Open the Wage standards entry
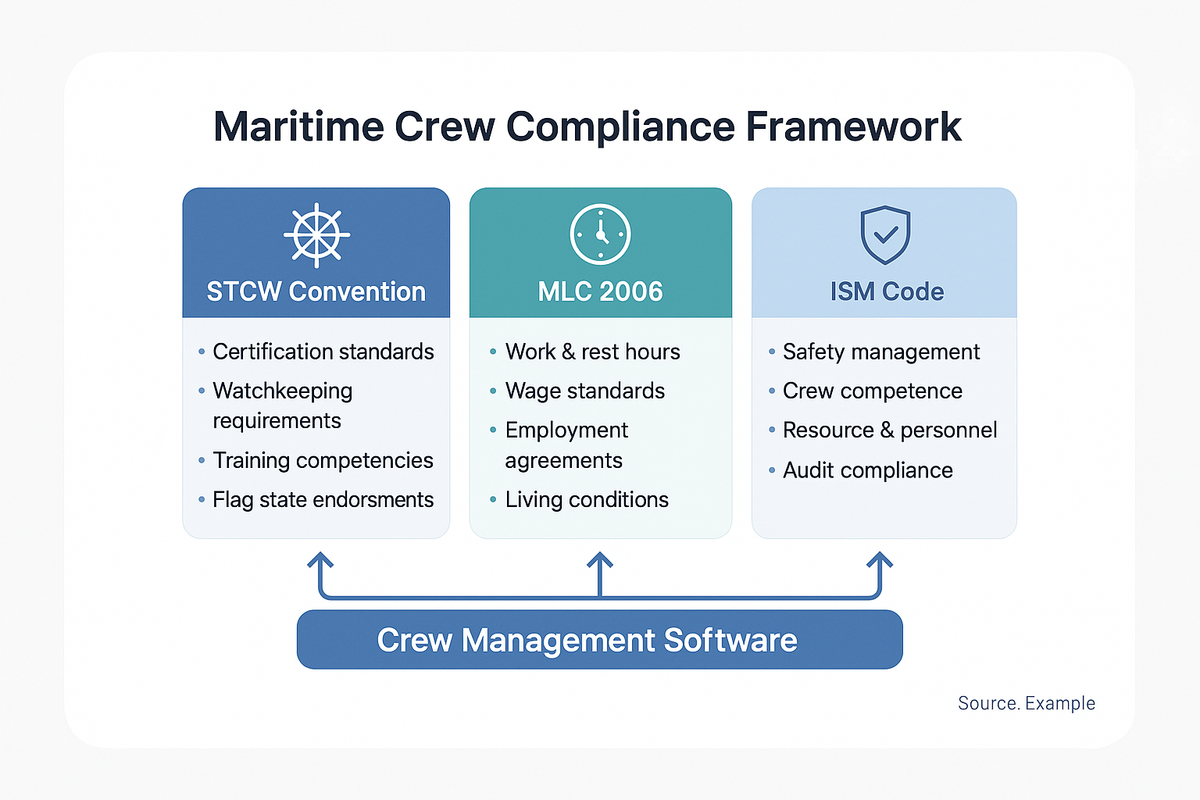 (585, 391)
